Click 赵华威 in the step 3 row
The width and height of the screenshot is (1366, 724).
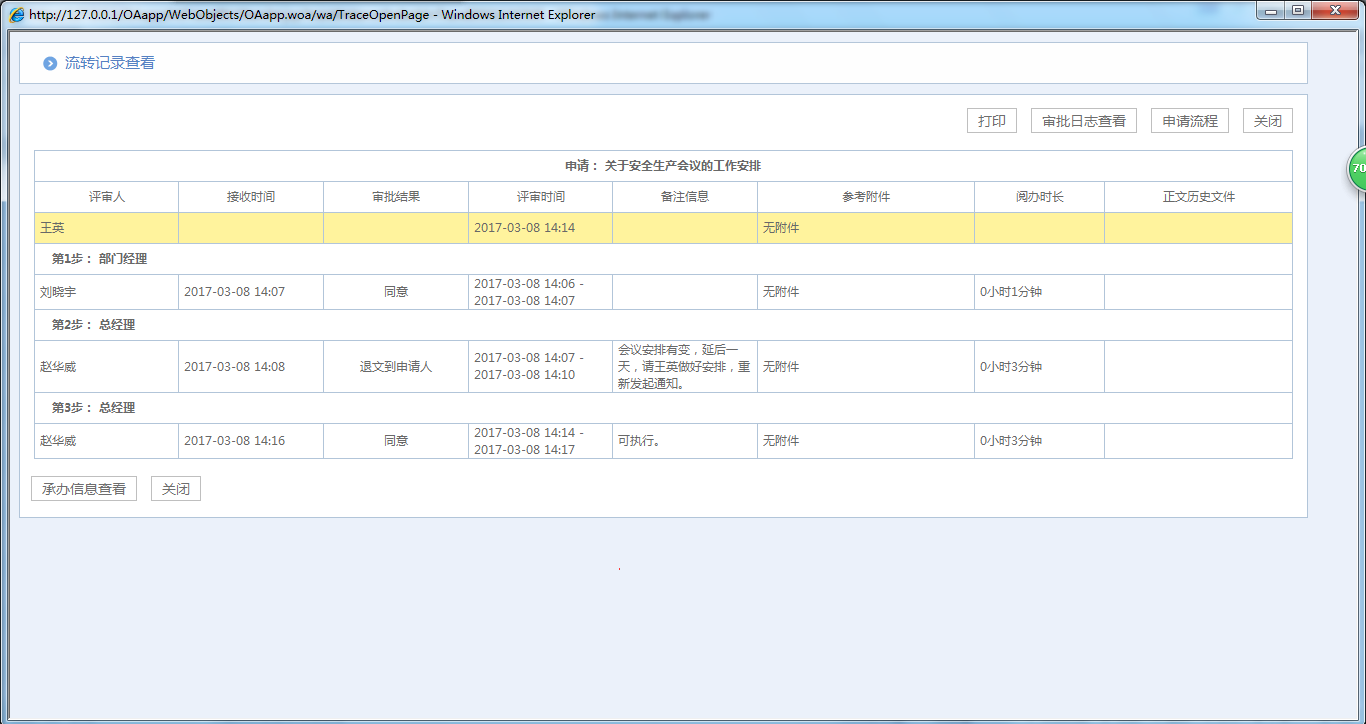58,441
